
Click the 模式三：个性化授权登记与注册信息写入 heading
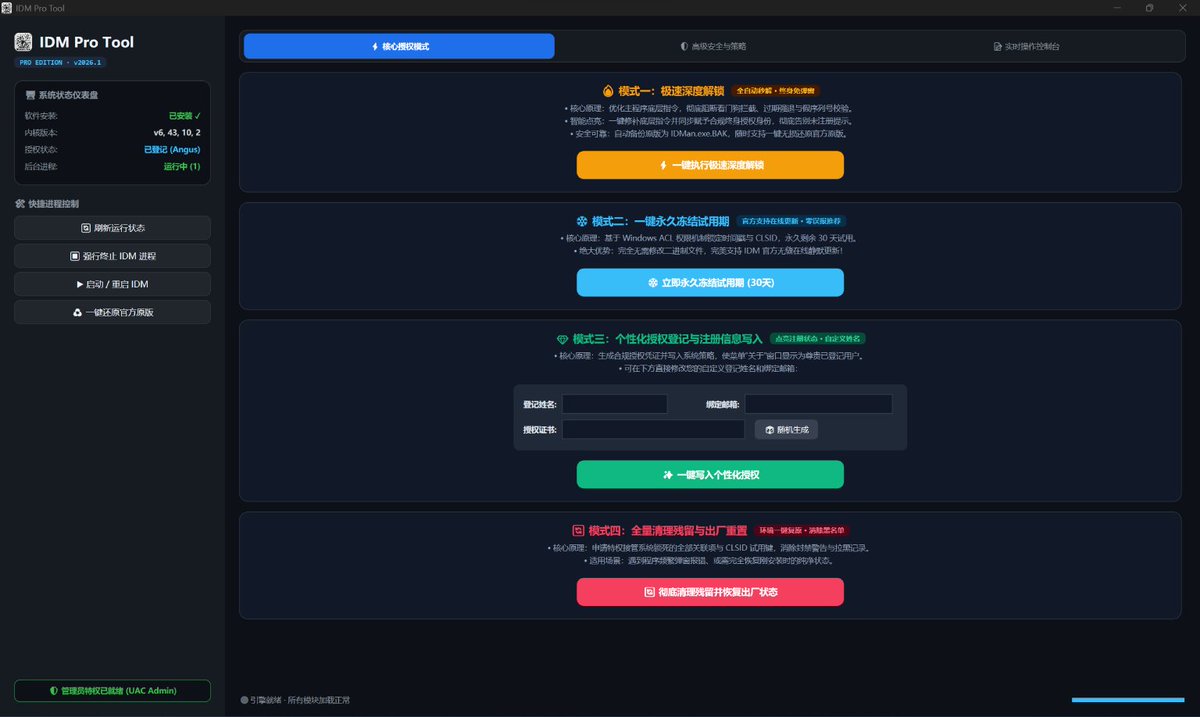[667, 339]
